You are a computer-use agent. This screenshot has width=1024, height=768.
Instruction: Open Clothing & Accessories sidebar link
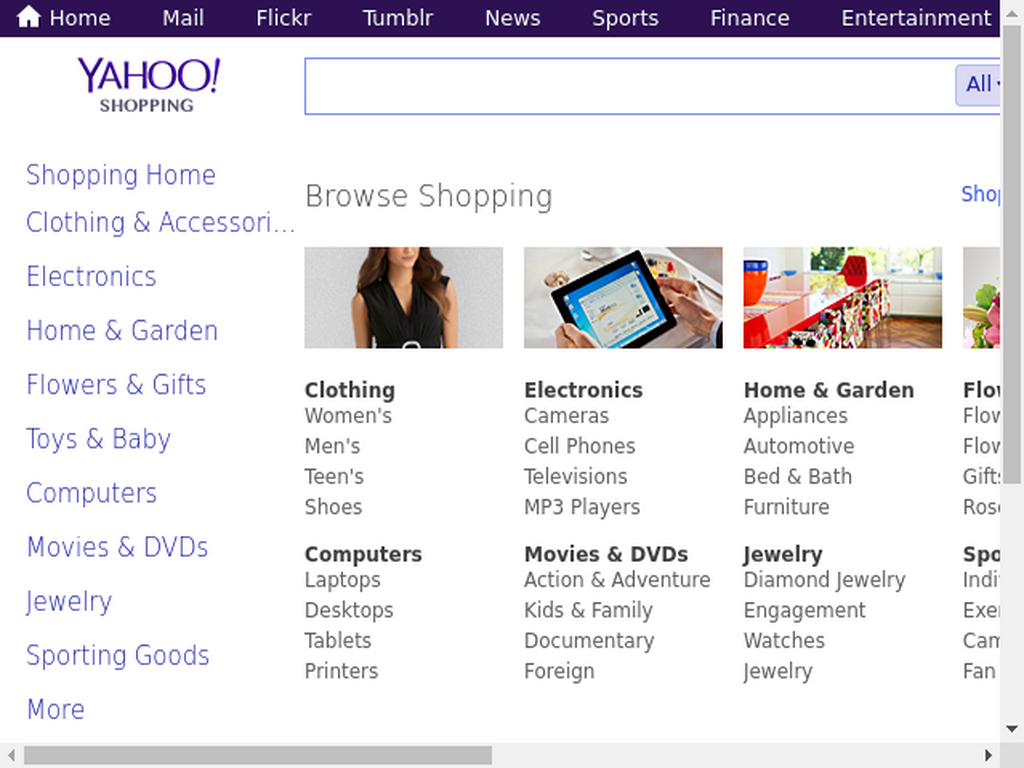(161, 223)
